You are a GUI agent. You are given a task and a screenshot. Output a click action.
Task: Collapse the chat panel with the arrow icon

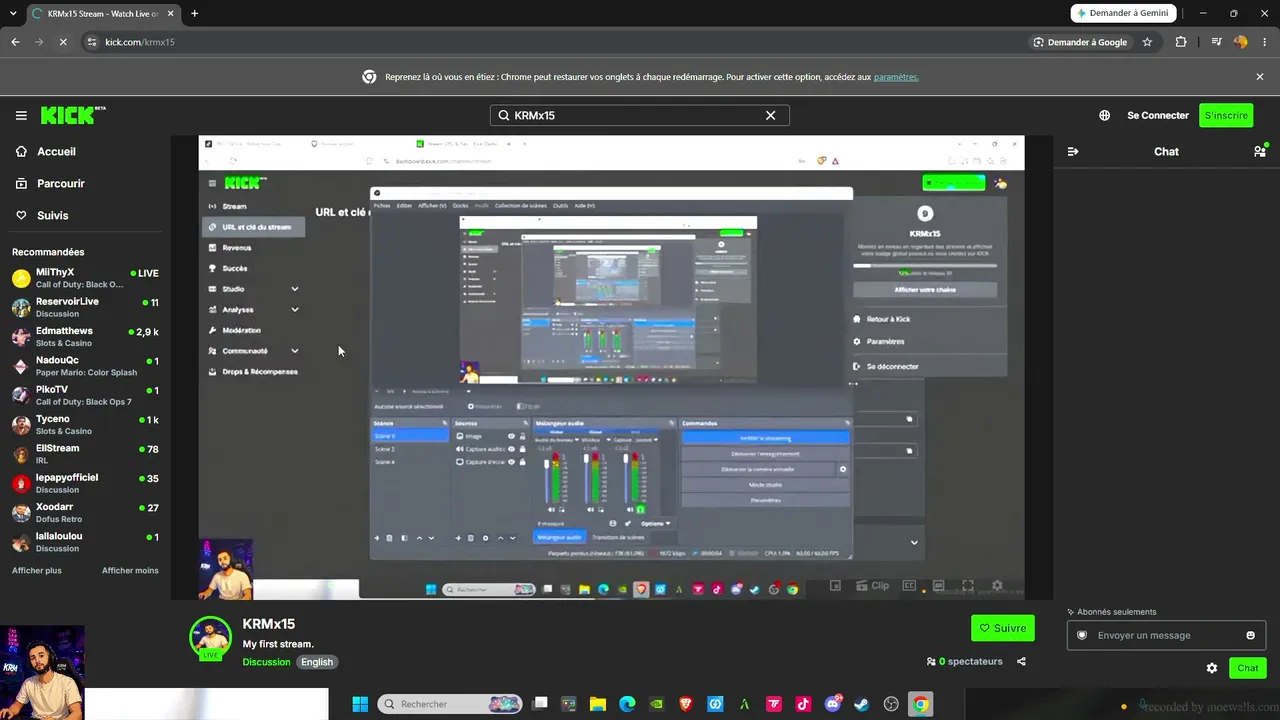coord(1073,151)
